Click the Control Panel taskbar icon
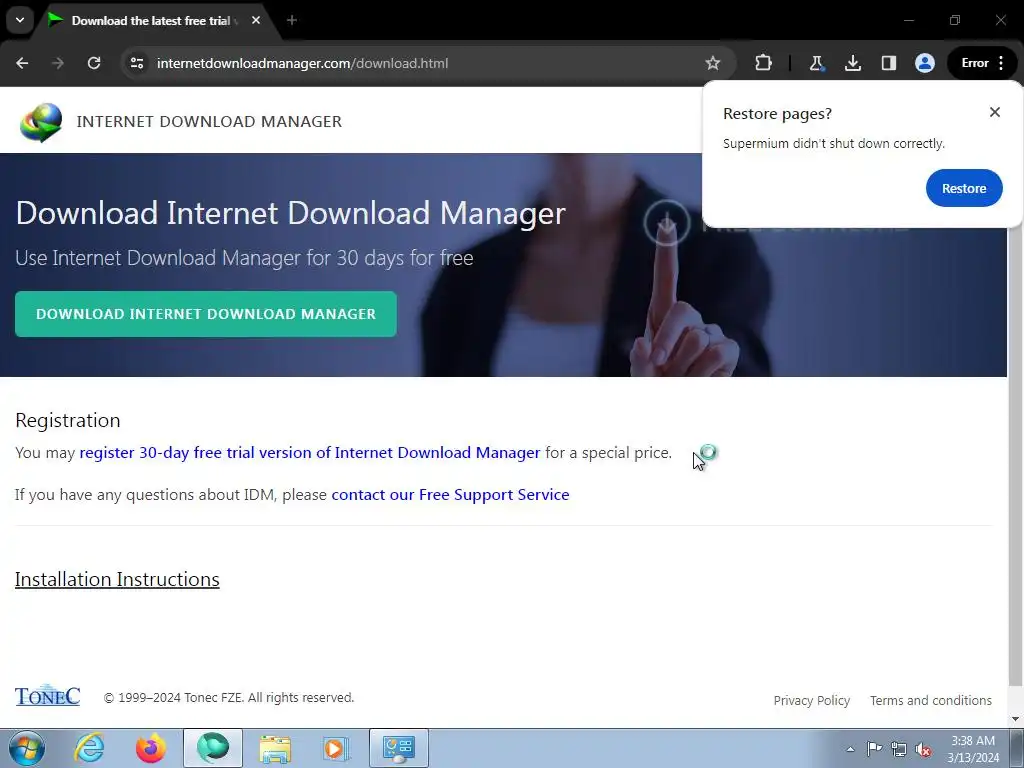This screenshot has width=1024, height=768. coord(399,748)
